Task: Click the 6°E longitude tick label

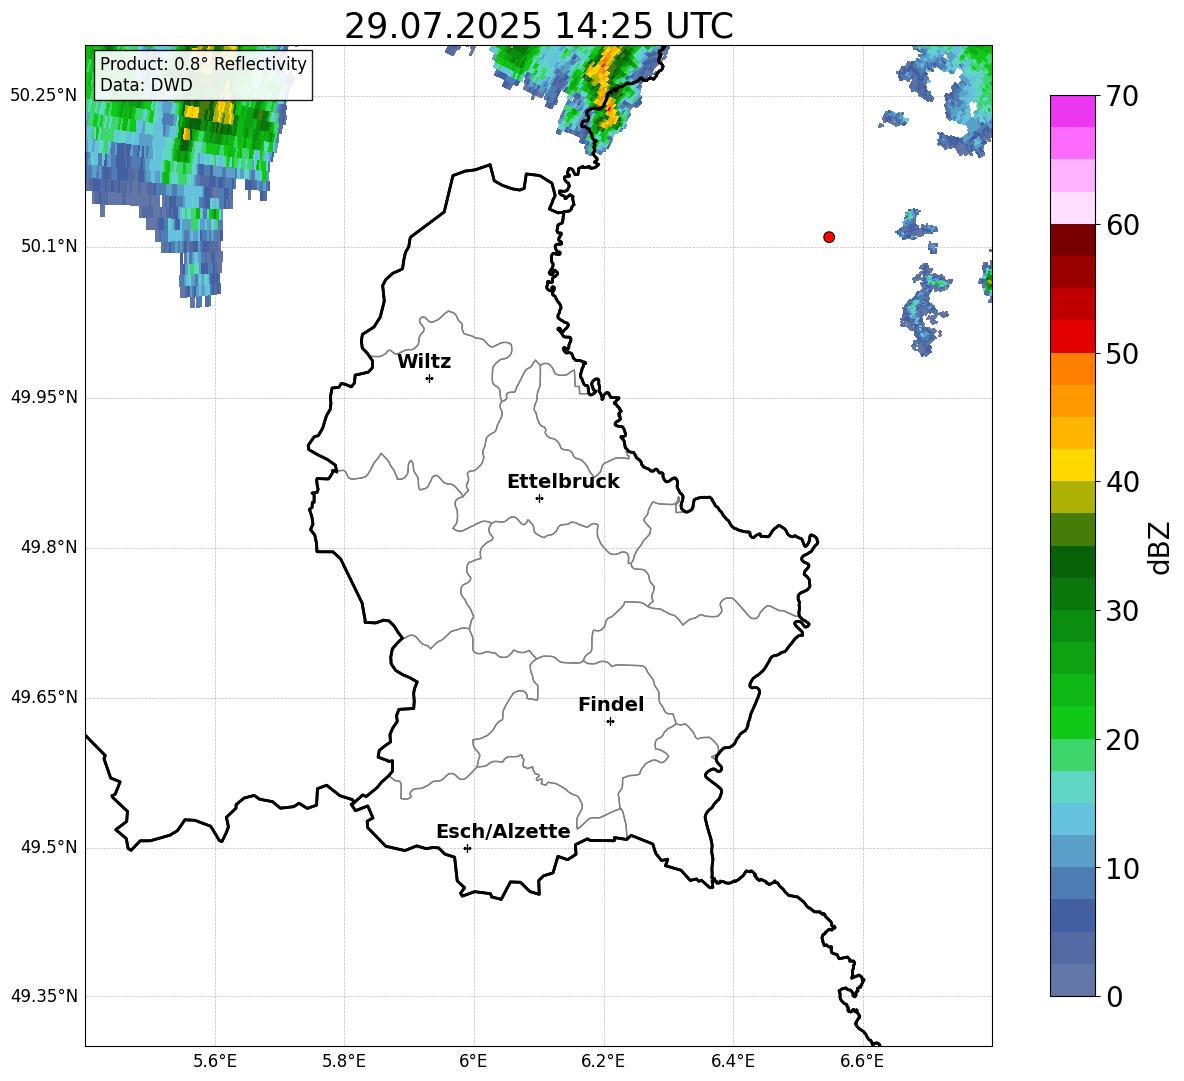Action: coord(473,1061)
